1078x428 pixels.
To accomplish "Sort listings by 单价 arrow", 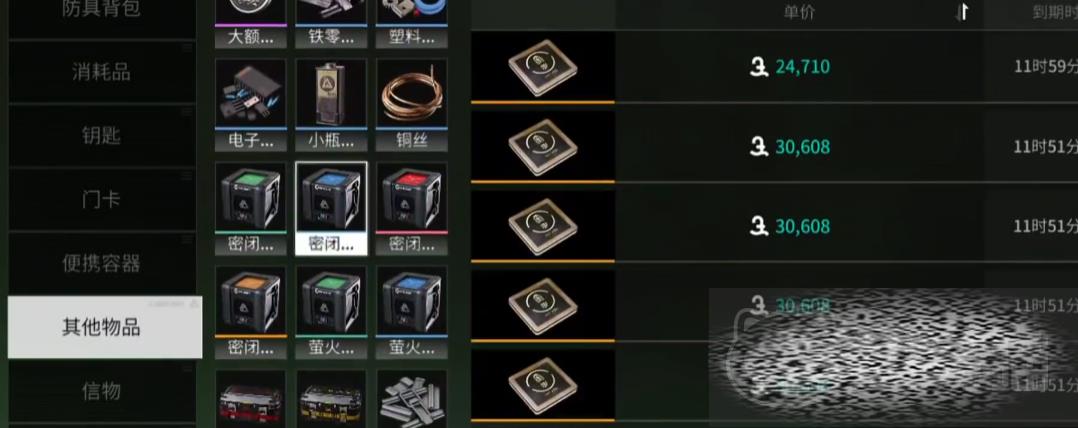I will tap(962, 12).
